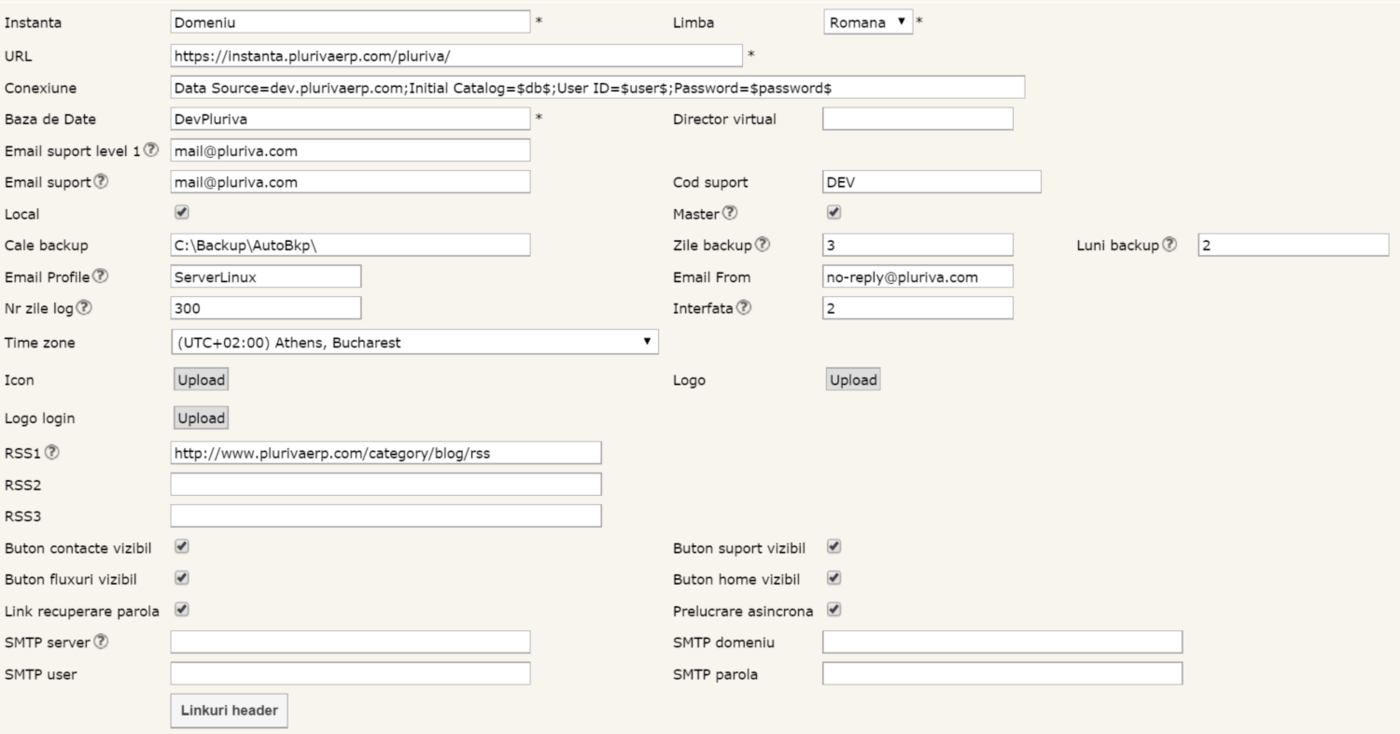Screen dimensions: 1400x734
Task: Click help icon beside Master label
Action: (x=730, y=213)
